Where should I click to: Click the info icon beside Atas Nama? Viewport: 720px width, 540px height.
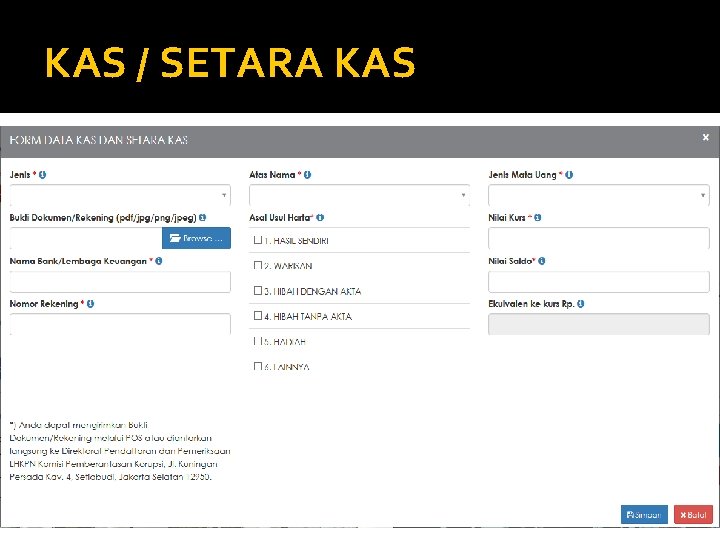click(x=307, y=174)
